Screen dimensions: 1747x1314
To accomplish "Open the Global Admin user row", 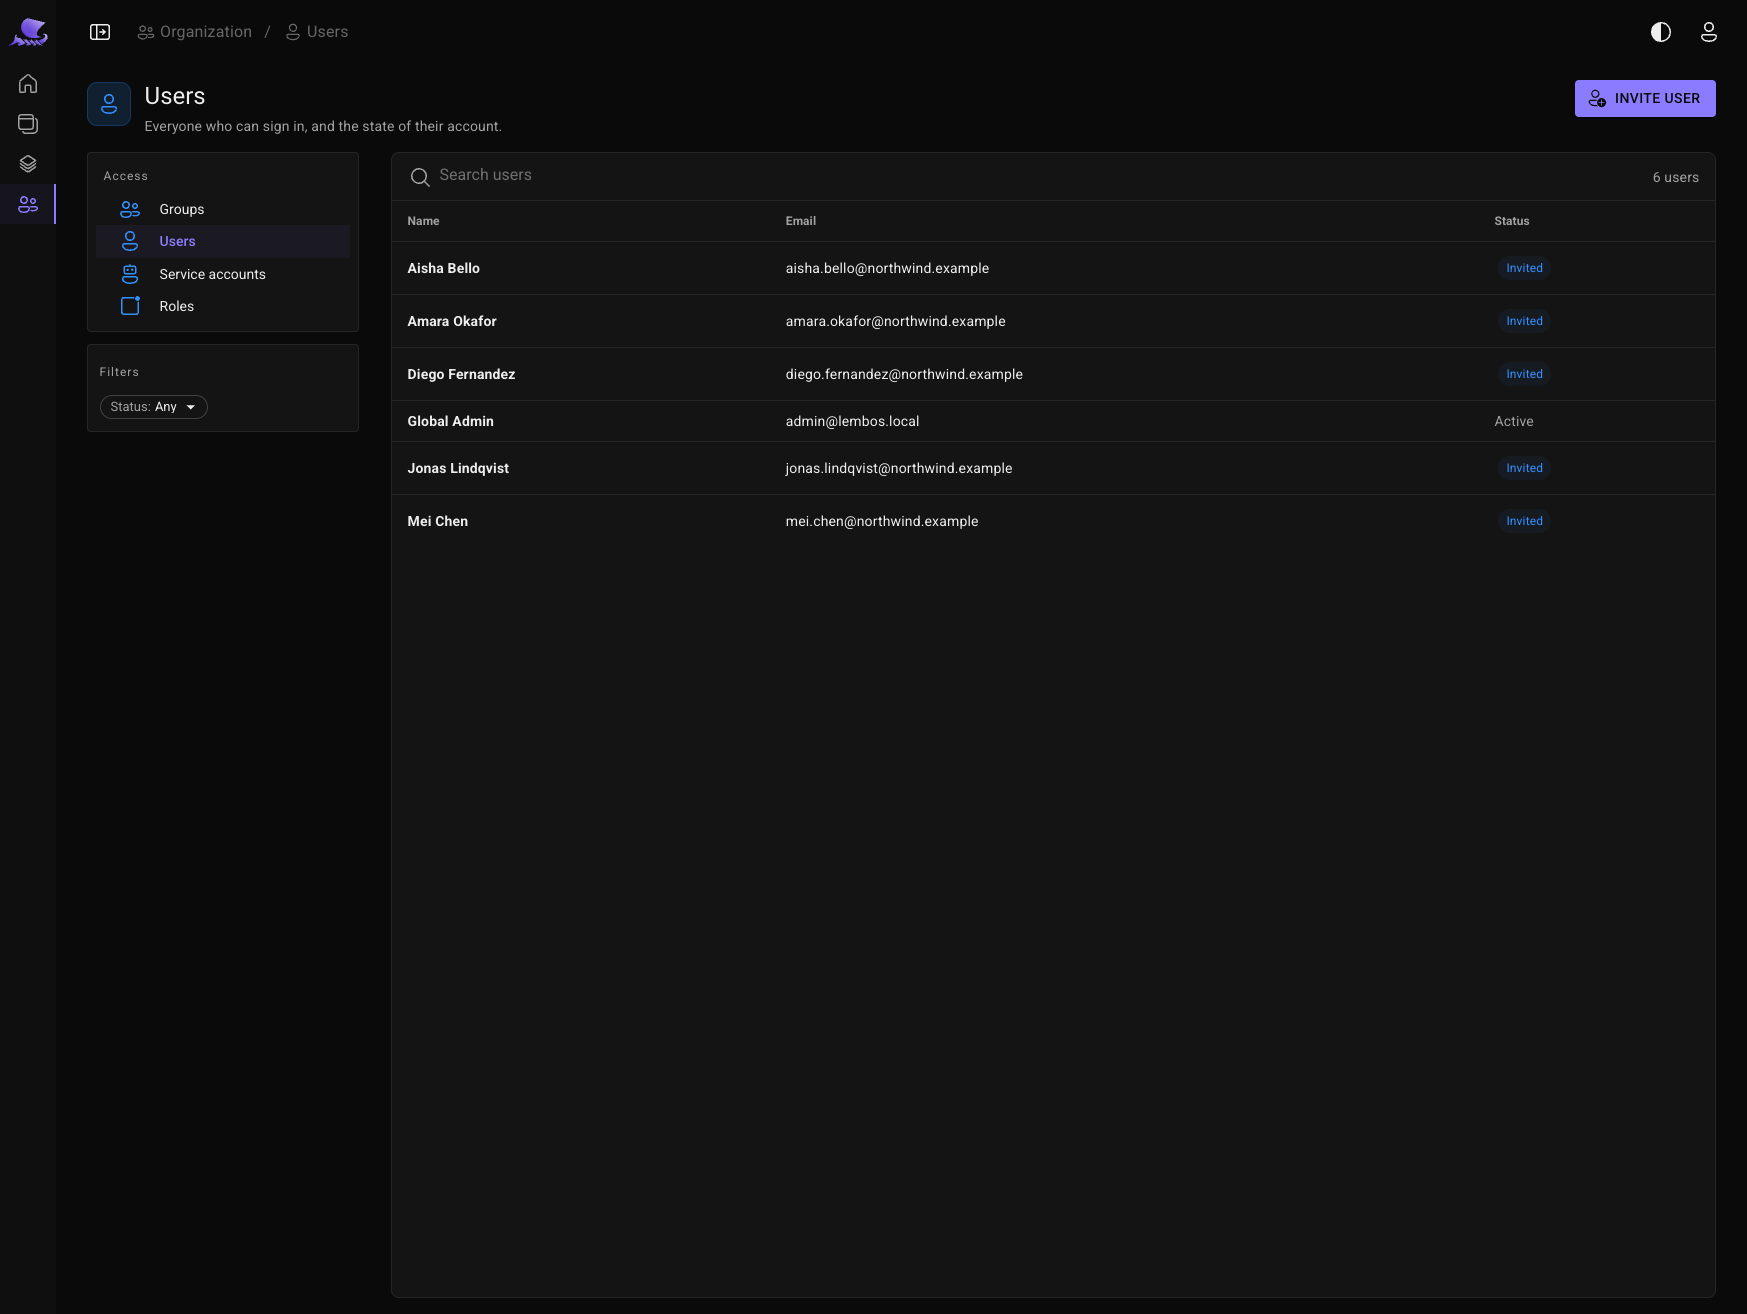I will click(x=1053, y=421).
